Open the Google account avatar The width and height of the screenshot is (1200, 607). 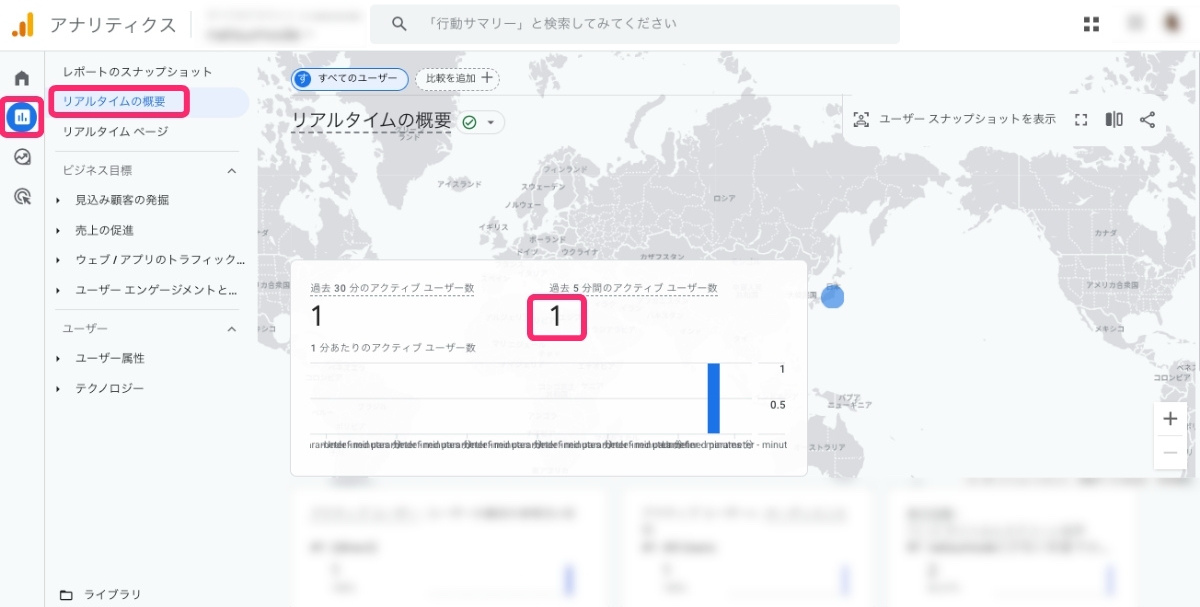click(1172, 22)
